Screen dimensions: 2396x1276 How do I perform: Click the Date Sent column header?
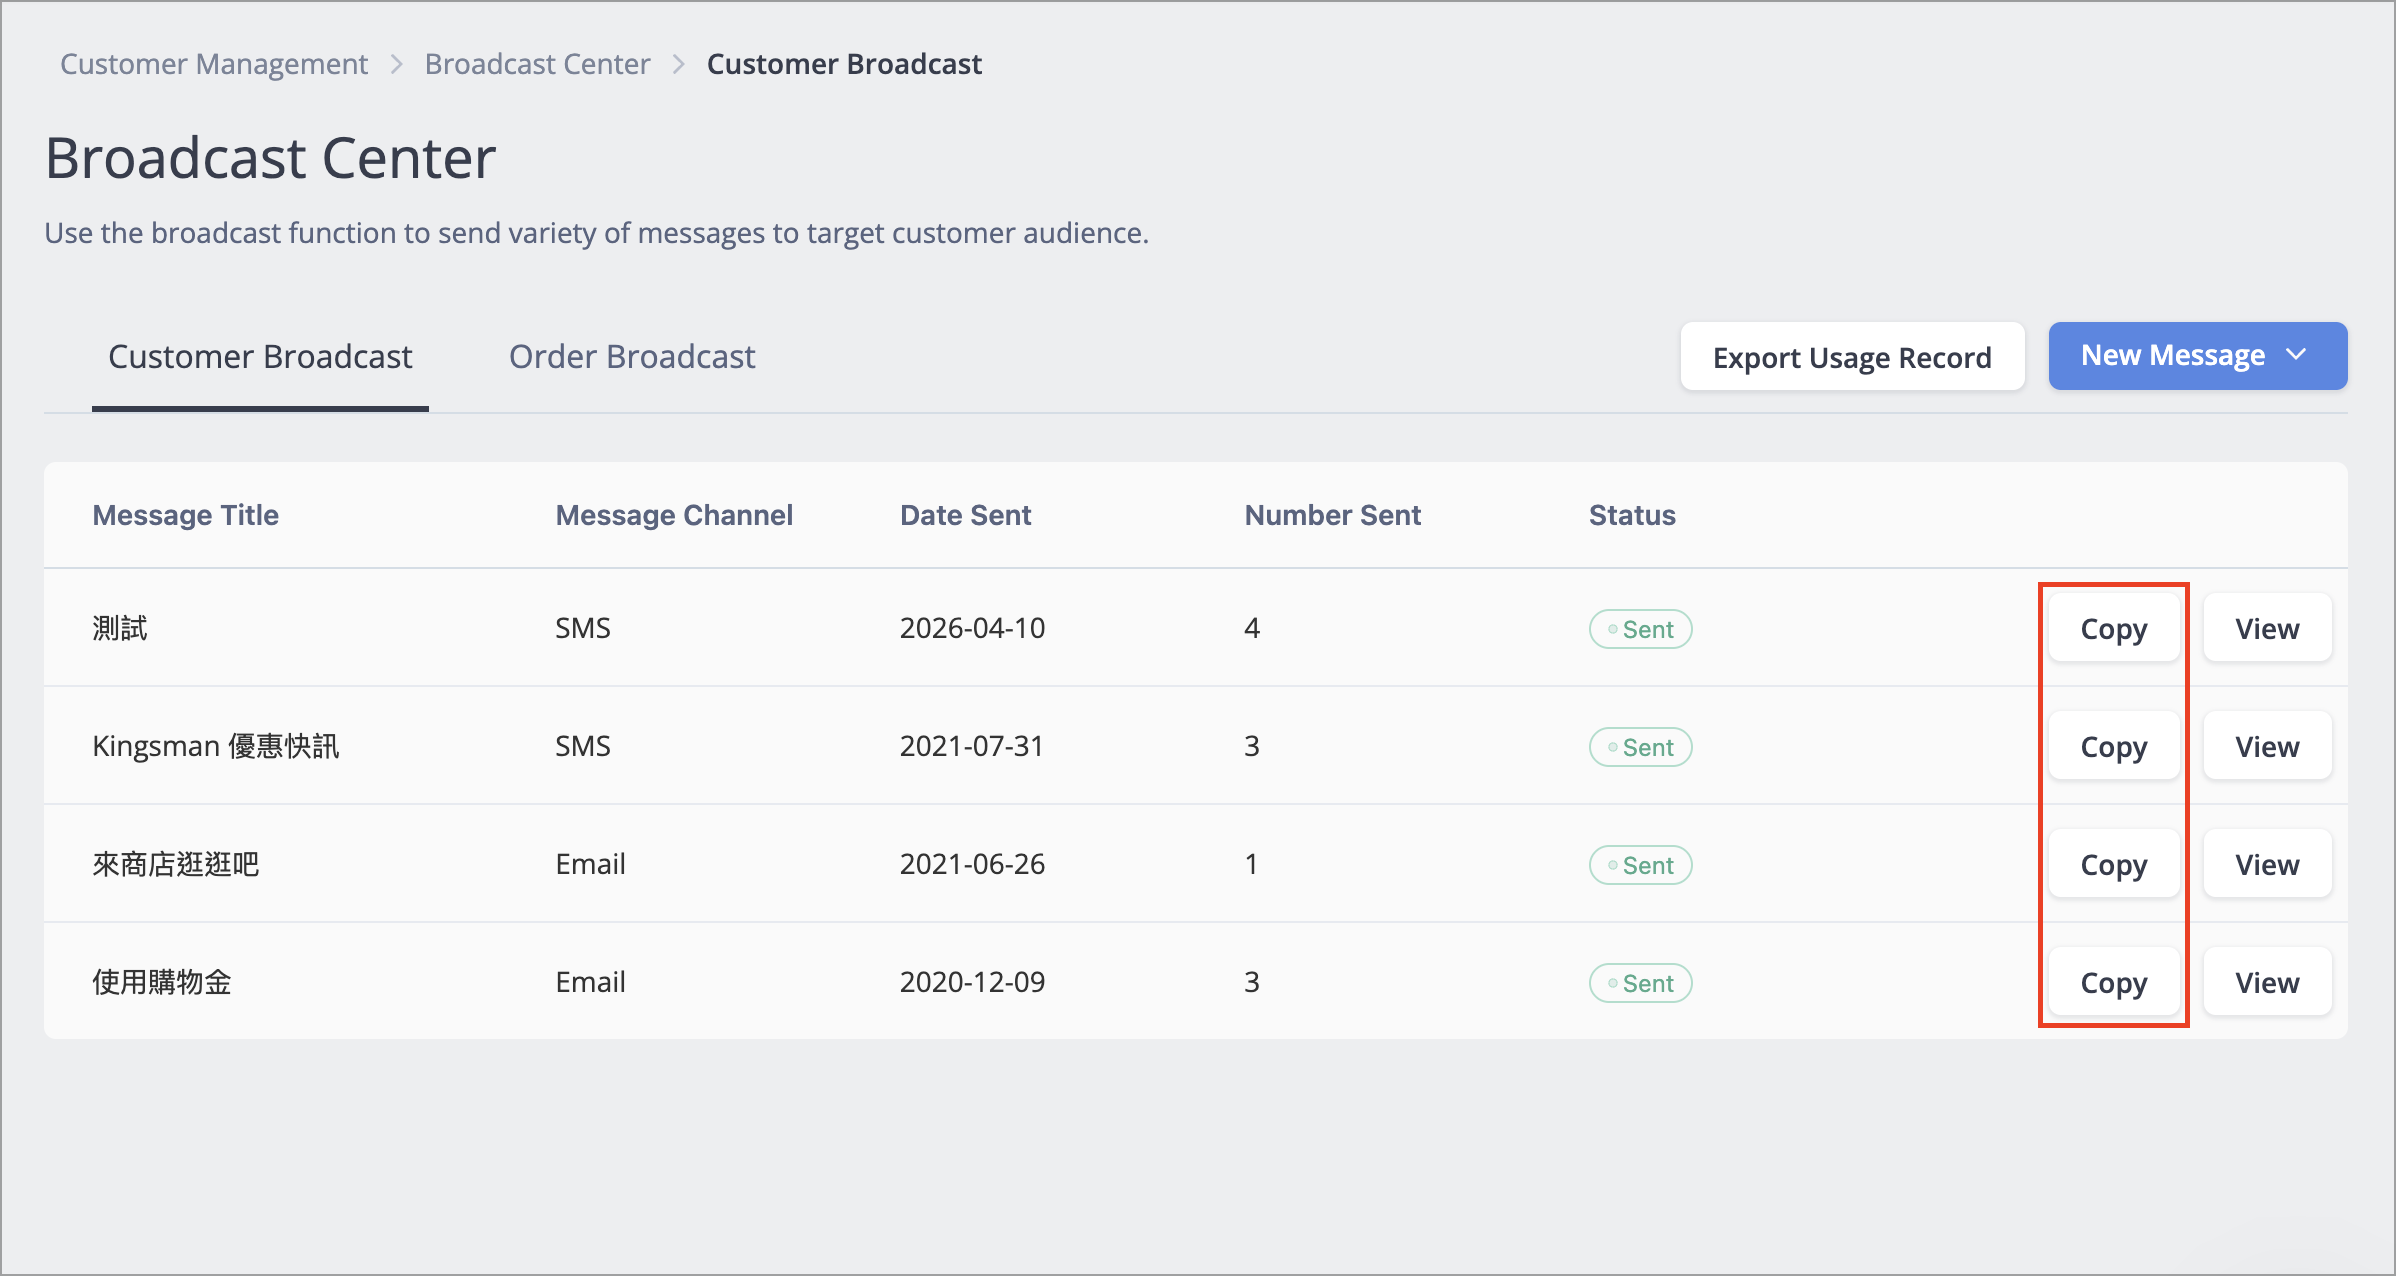point(965,515)
